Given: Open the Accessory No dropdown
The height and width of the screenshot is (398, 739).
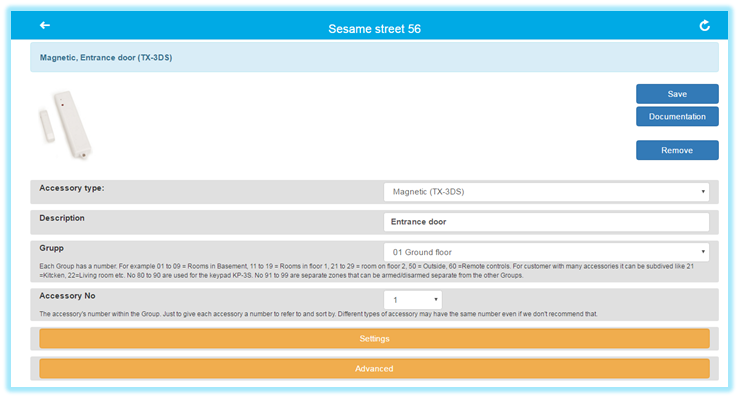Looking at the screenshot, I should pos(412,300).
